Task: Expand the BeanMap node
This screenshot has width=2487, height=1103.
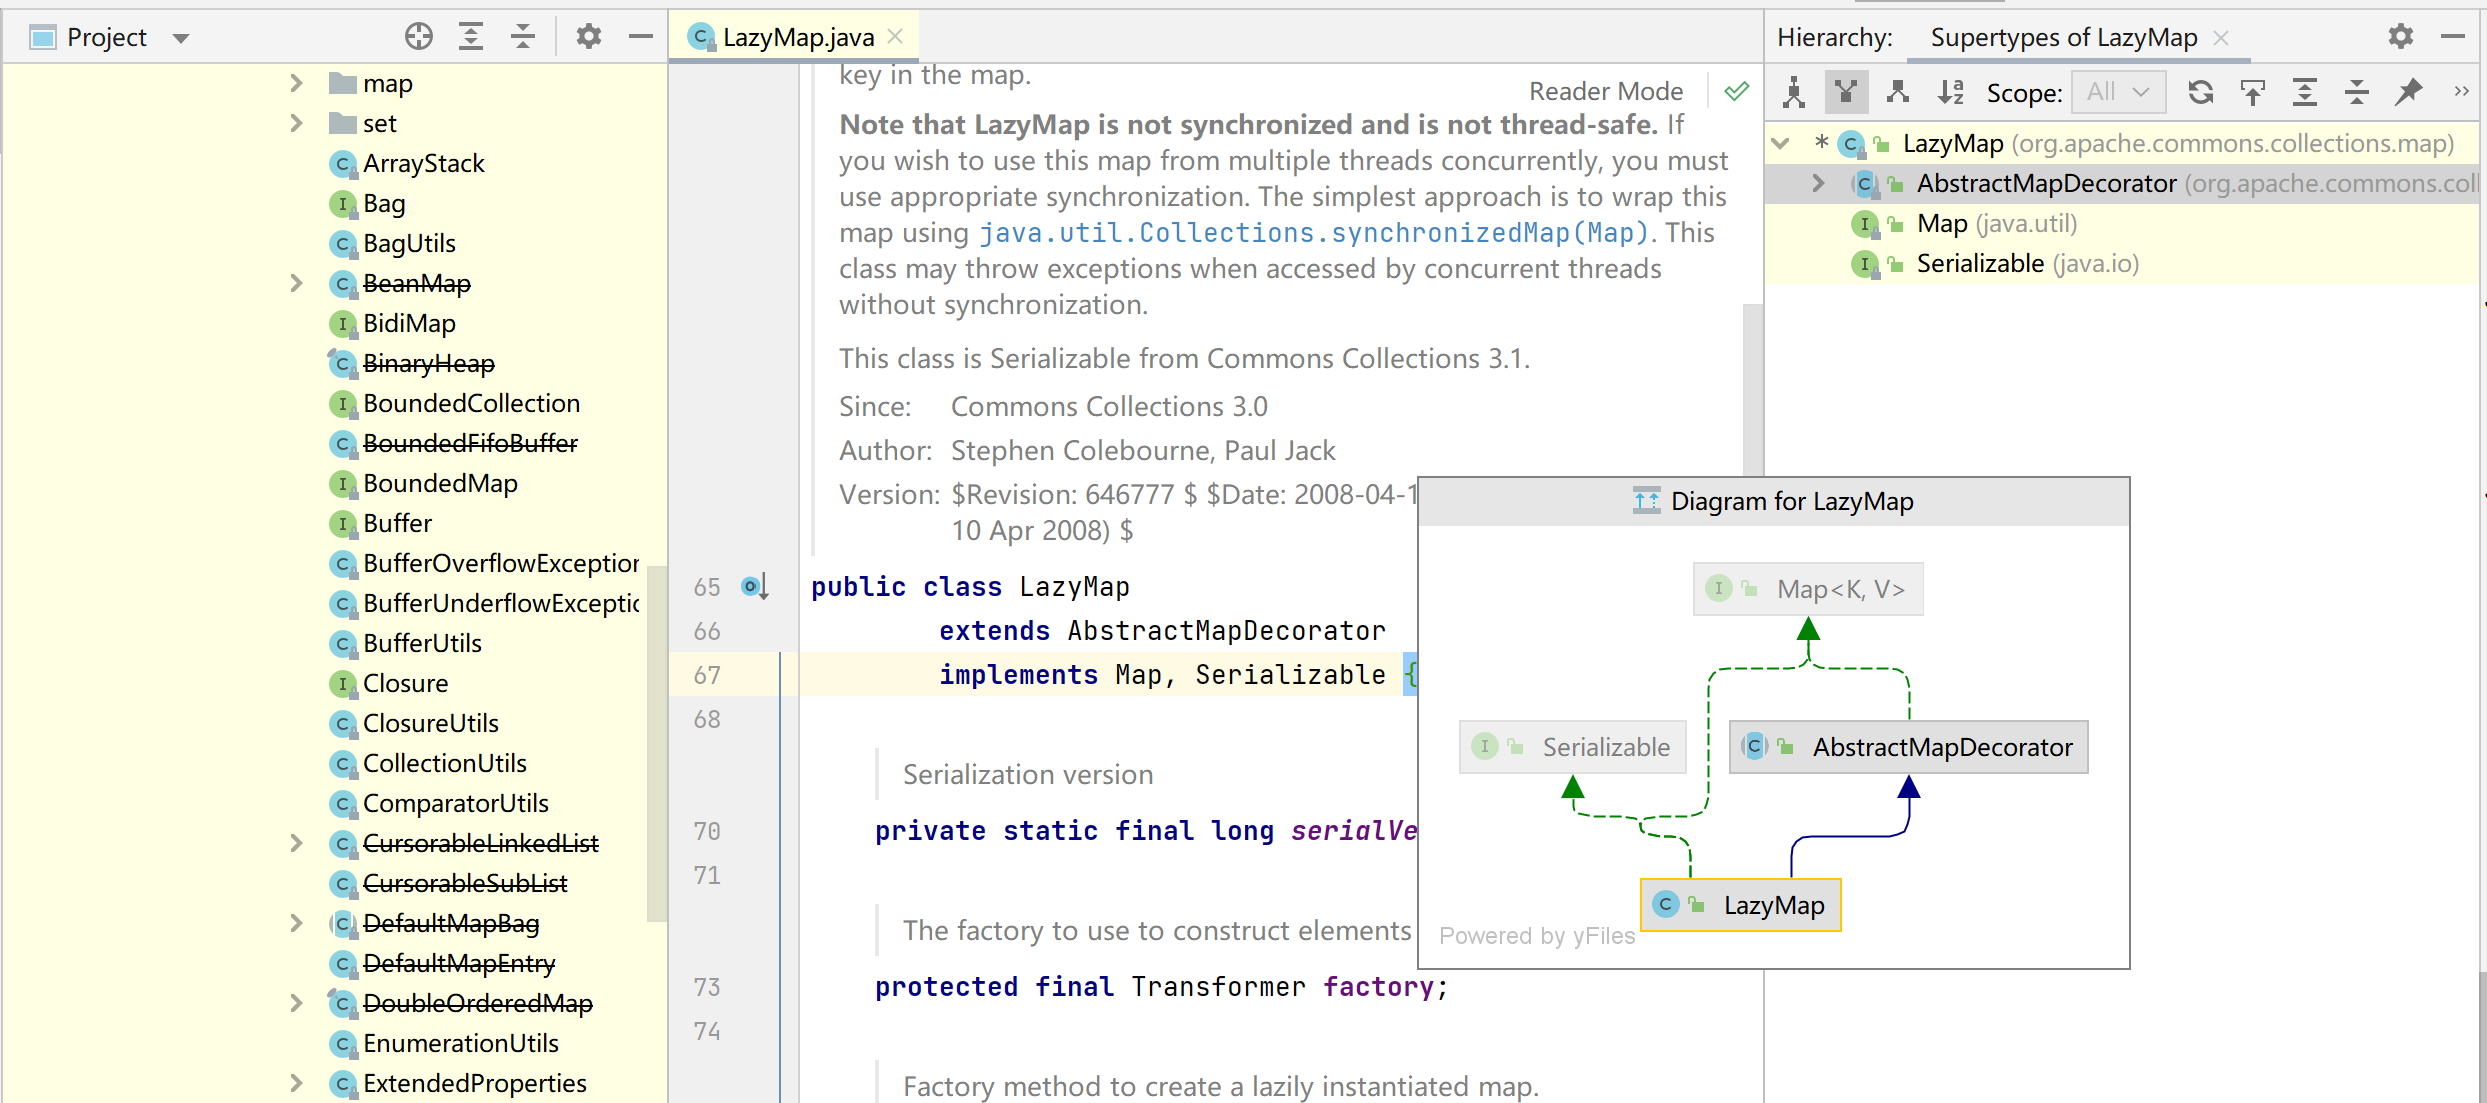Action: 296,283
